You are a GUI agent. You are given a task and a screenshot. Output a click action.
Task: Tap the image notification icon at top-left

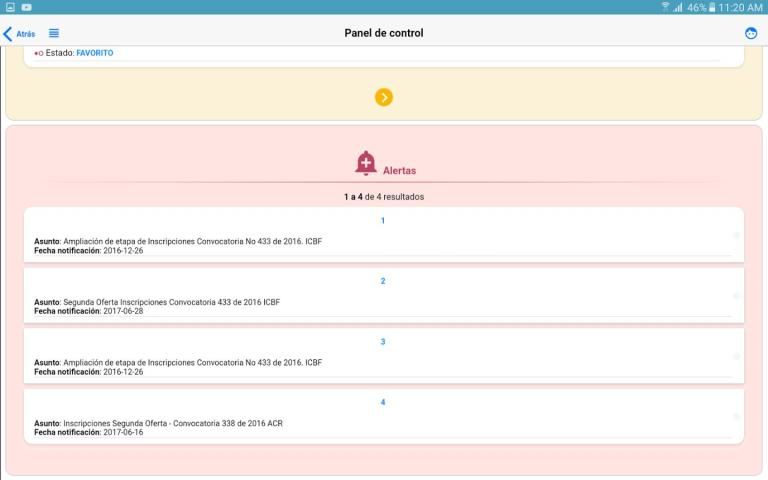tap(9, 7)
